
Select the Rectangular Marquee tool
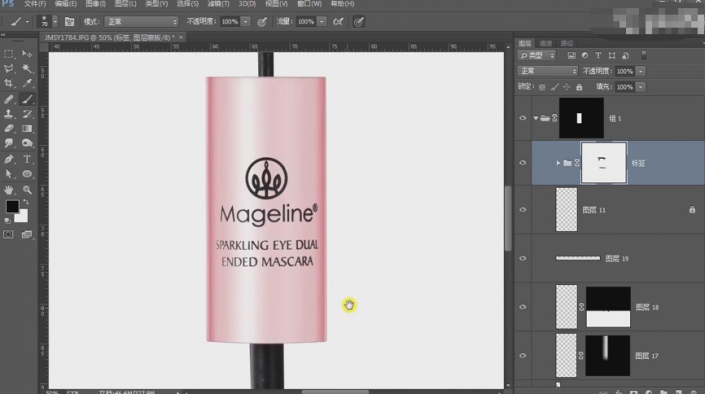tap(9, 54)
